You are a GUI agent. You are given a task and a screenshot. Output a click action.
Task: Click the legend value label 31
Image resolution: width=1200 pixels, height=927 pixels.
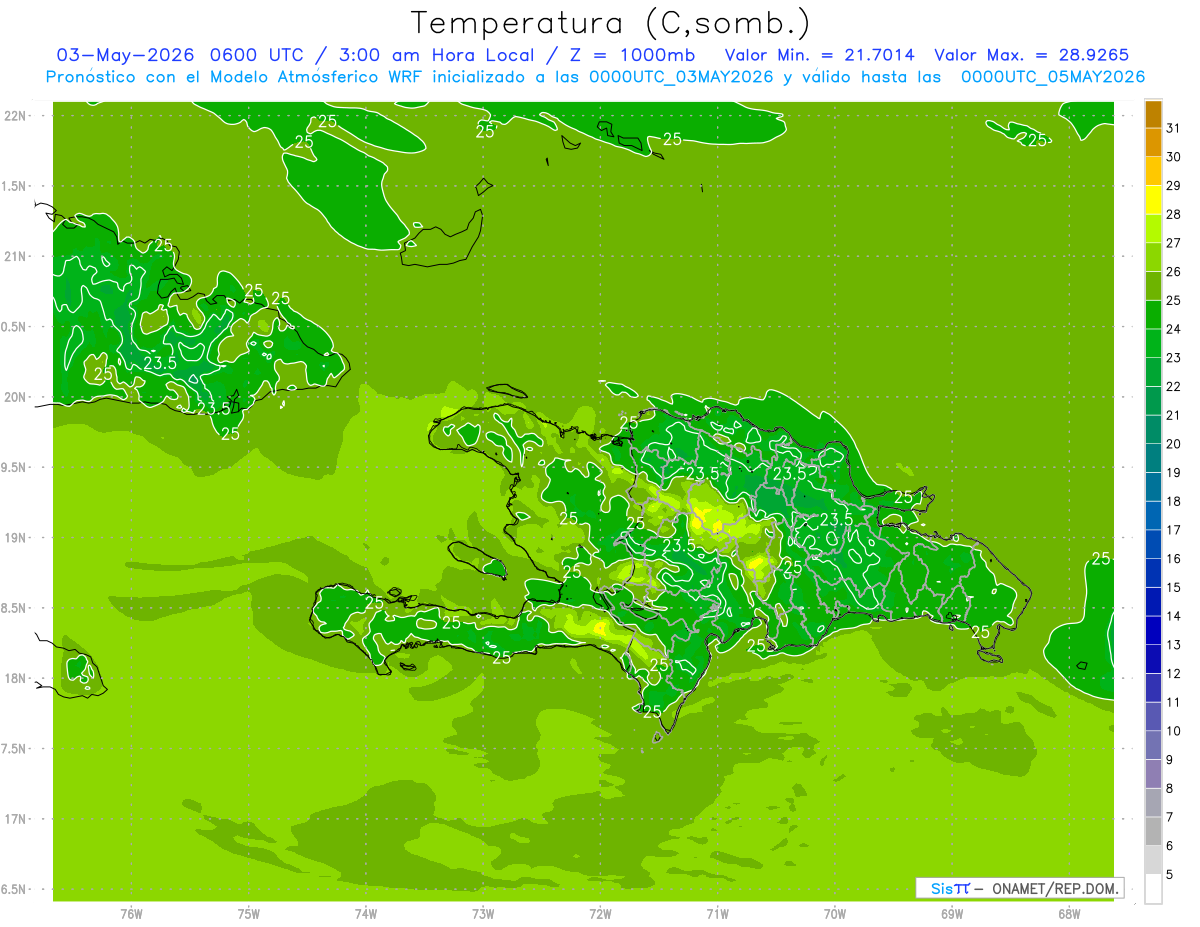pyautogui.click(x=1174, y=128)
